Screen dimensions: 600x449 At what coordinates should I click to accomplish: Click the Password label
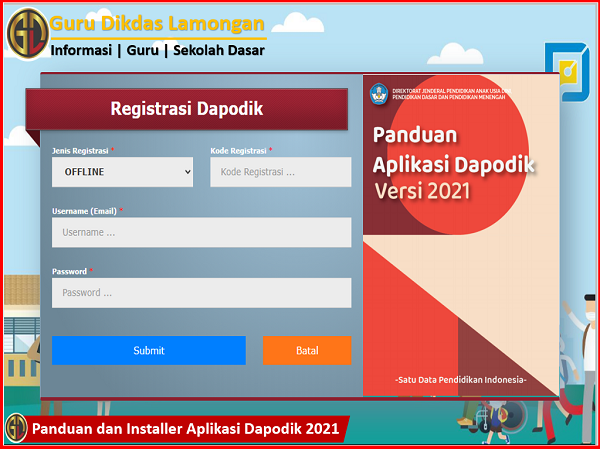coord(69,271)
